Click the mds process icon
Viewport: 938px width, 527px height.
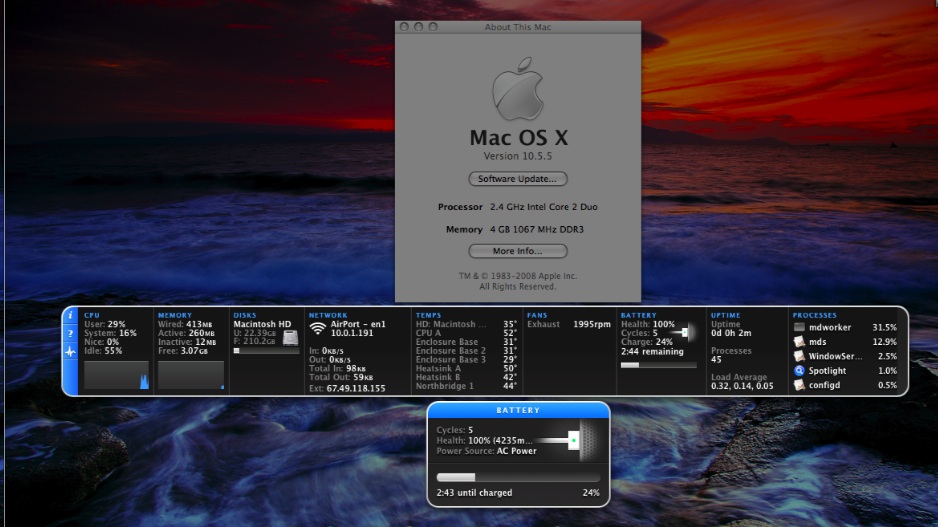click(799, 342)
